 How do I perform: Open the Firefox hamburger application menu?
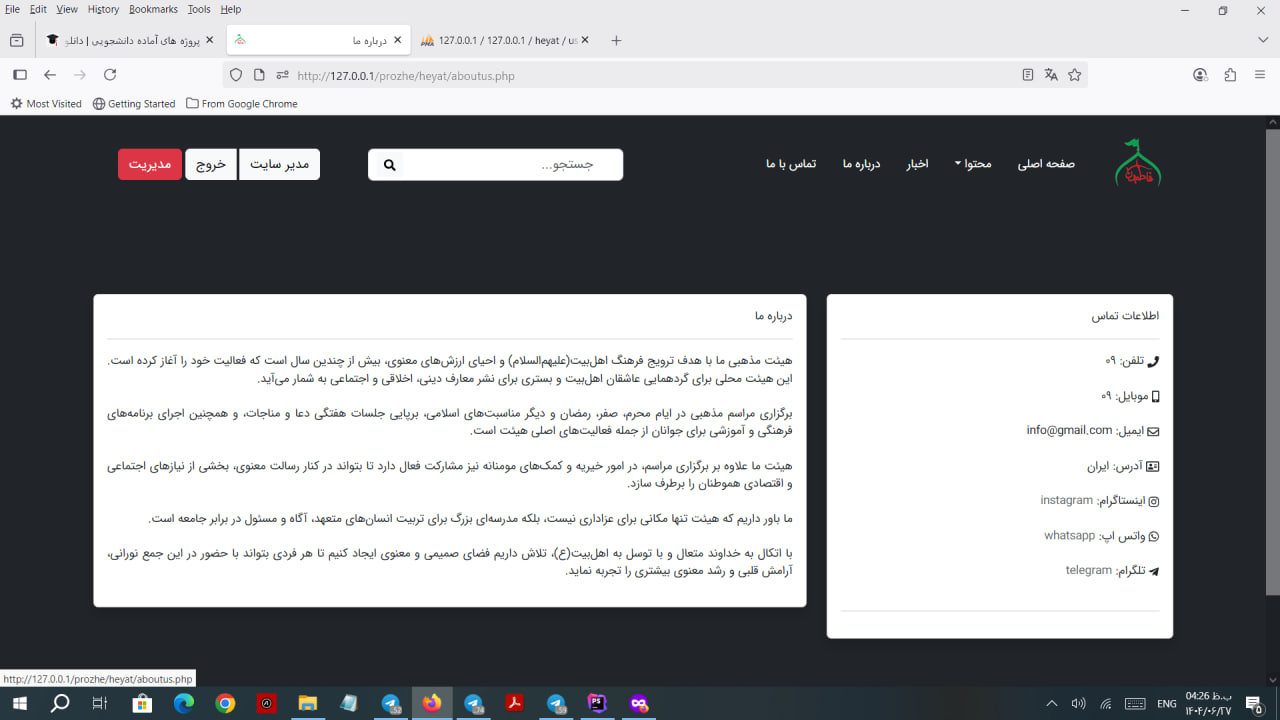coord(1260,75)
